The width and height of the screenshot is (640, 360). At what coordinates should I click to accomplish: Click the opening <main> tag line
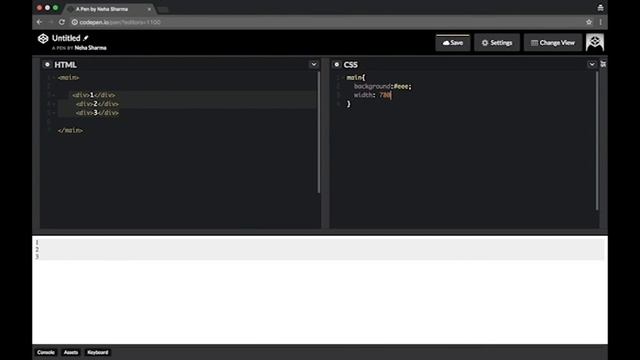[x=68, y=78]
